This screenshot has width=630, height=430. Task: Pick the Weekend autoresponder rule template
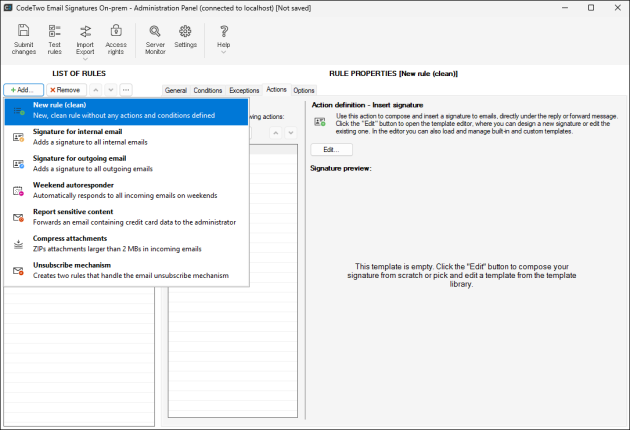pos(126,190)
